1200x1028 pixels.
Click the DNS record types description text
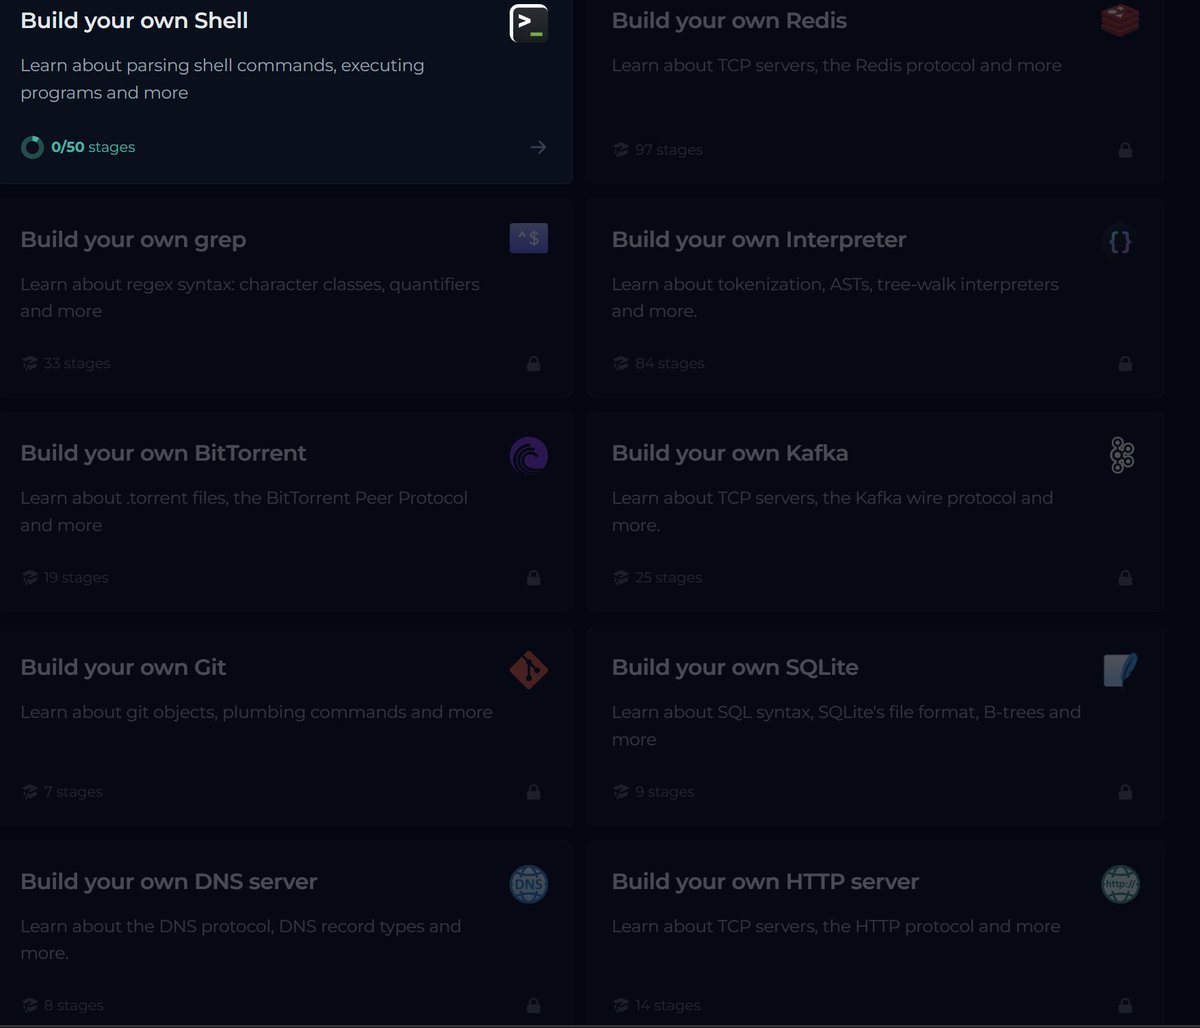[x=241, y=939]
